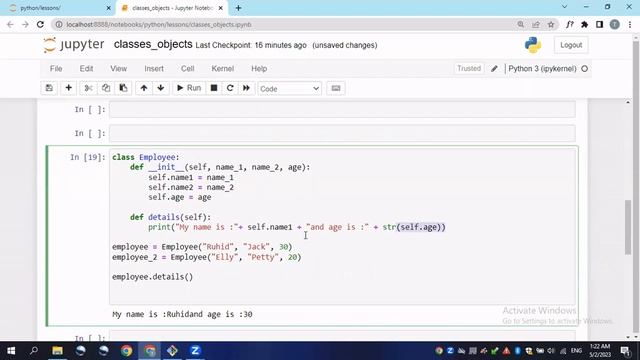The width and height of the screenshot is (640, 360).
Task: Click the Trusted notebook indicator
Action: point(469,69)
